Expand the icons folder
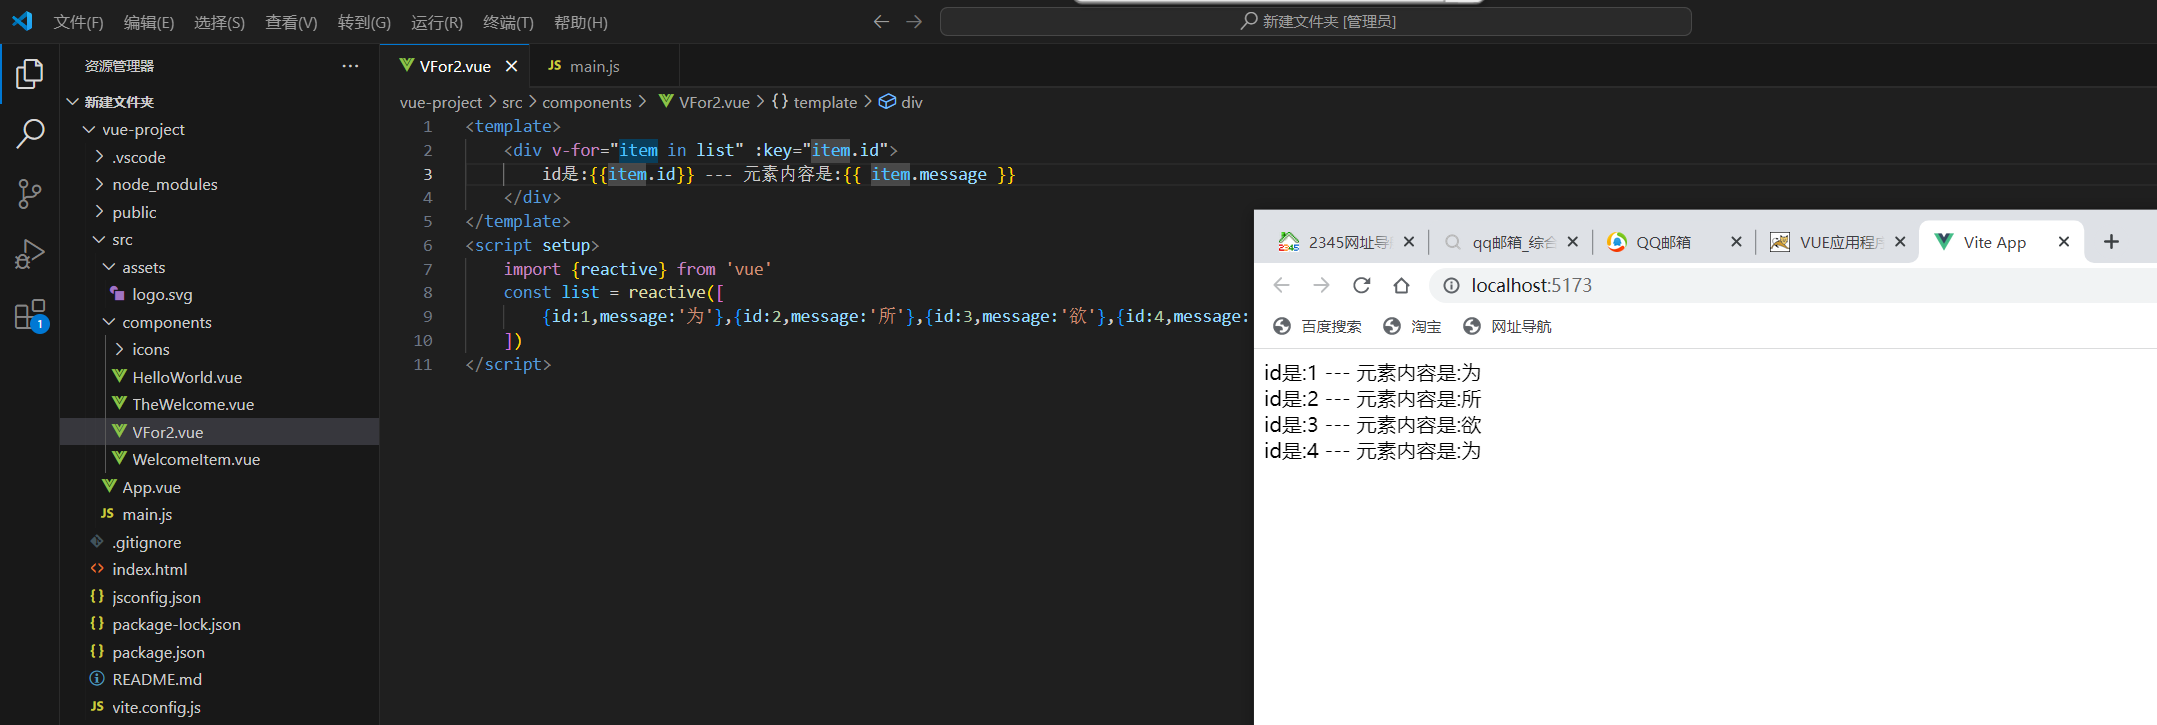Image resolution: width=2157 pixels, height=725 pixels. coord(119,349)
